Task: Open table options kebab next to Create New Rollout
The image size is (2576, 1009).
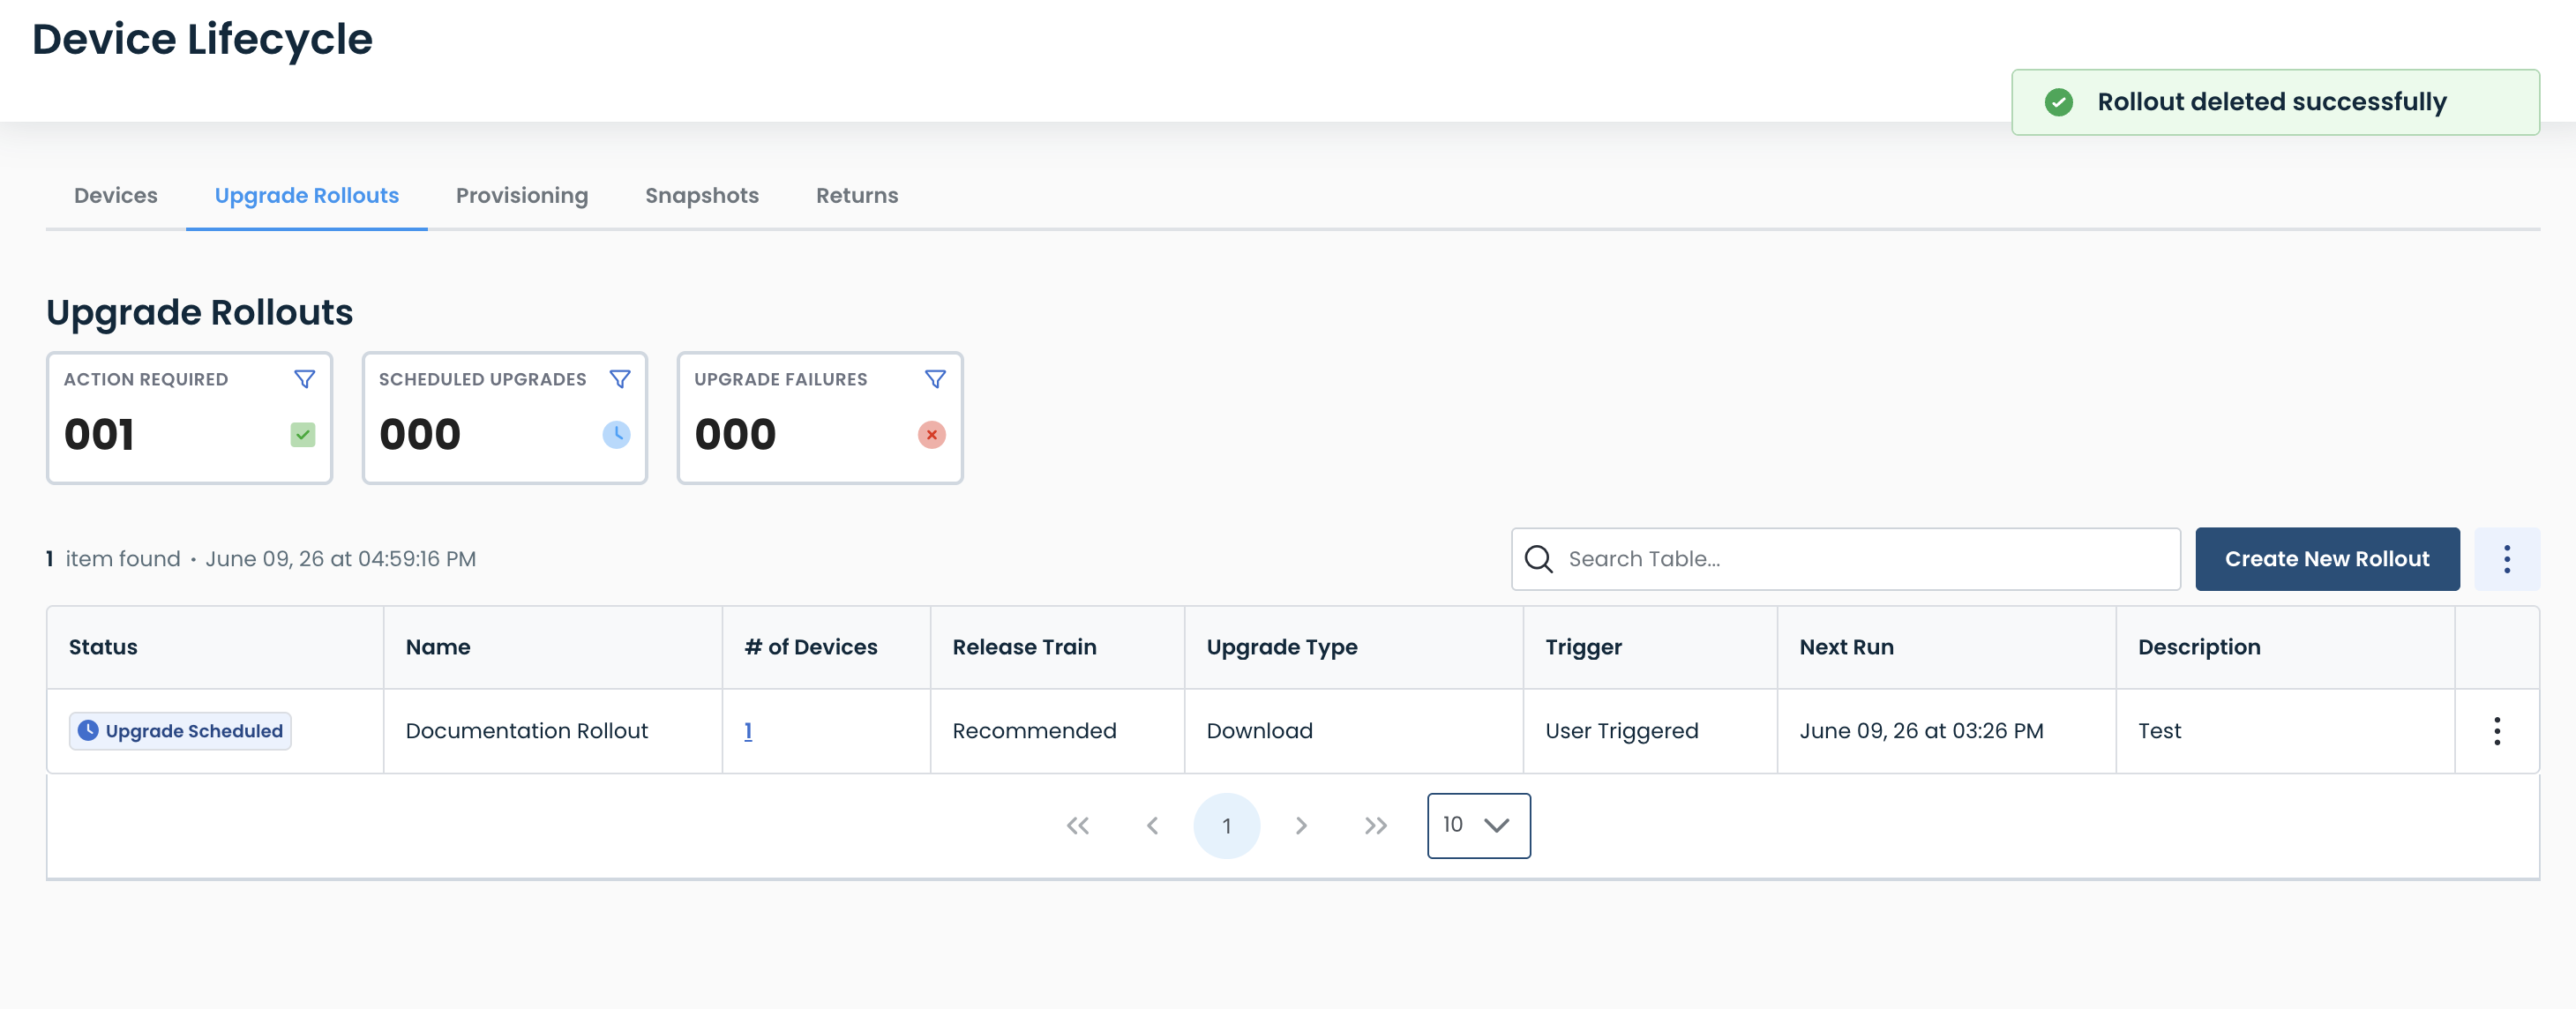Action: 2507,559
